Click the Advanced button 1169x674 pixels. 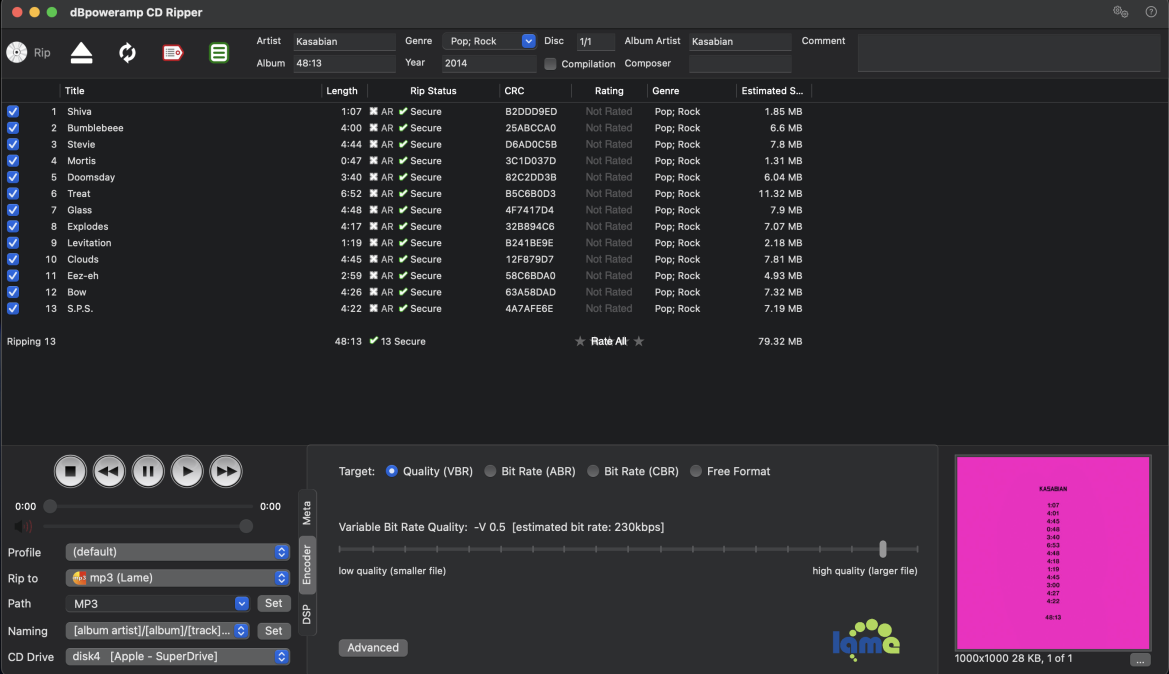point(373,648)
